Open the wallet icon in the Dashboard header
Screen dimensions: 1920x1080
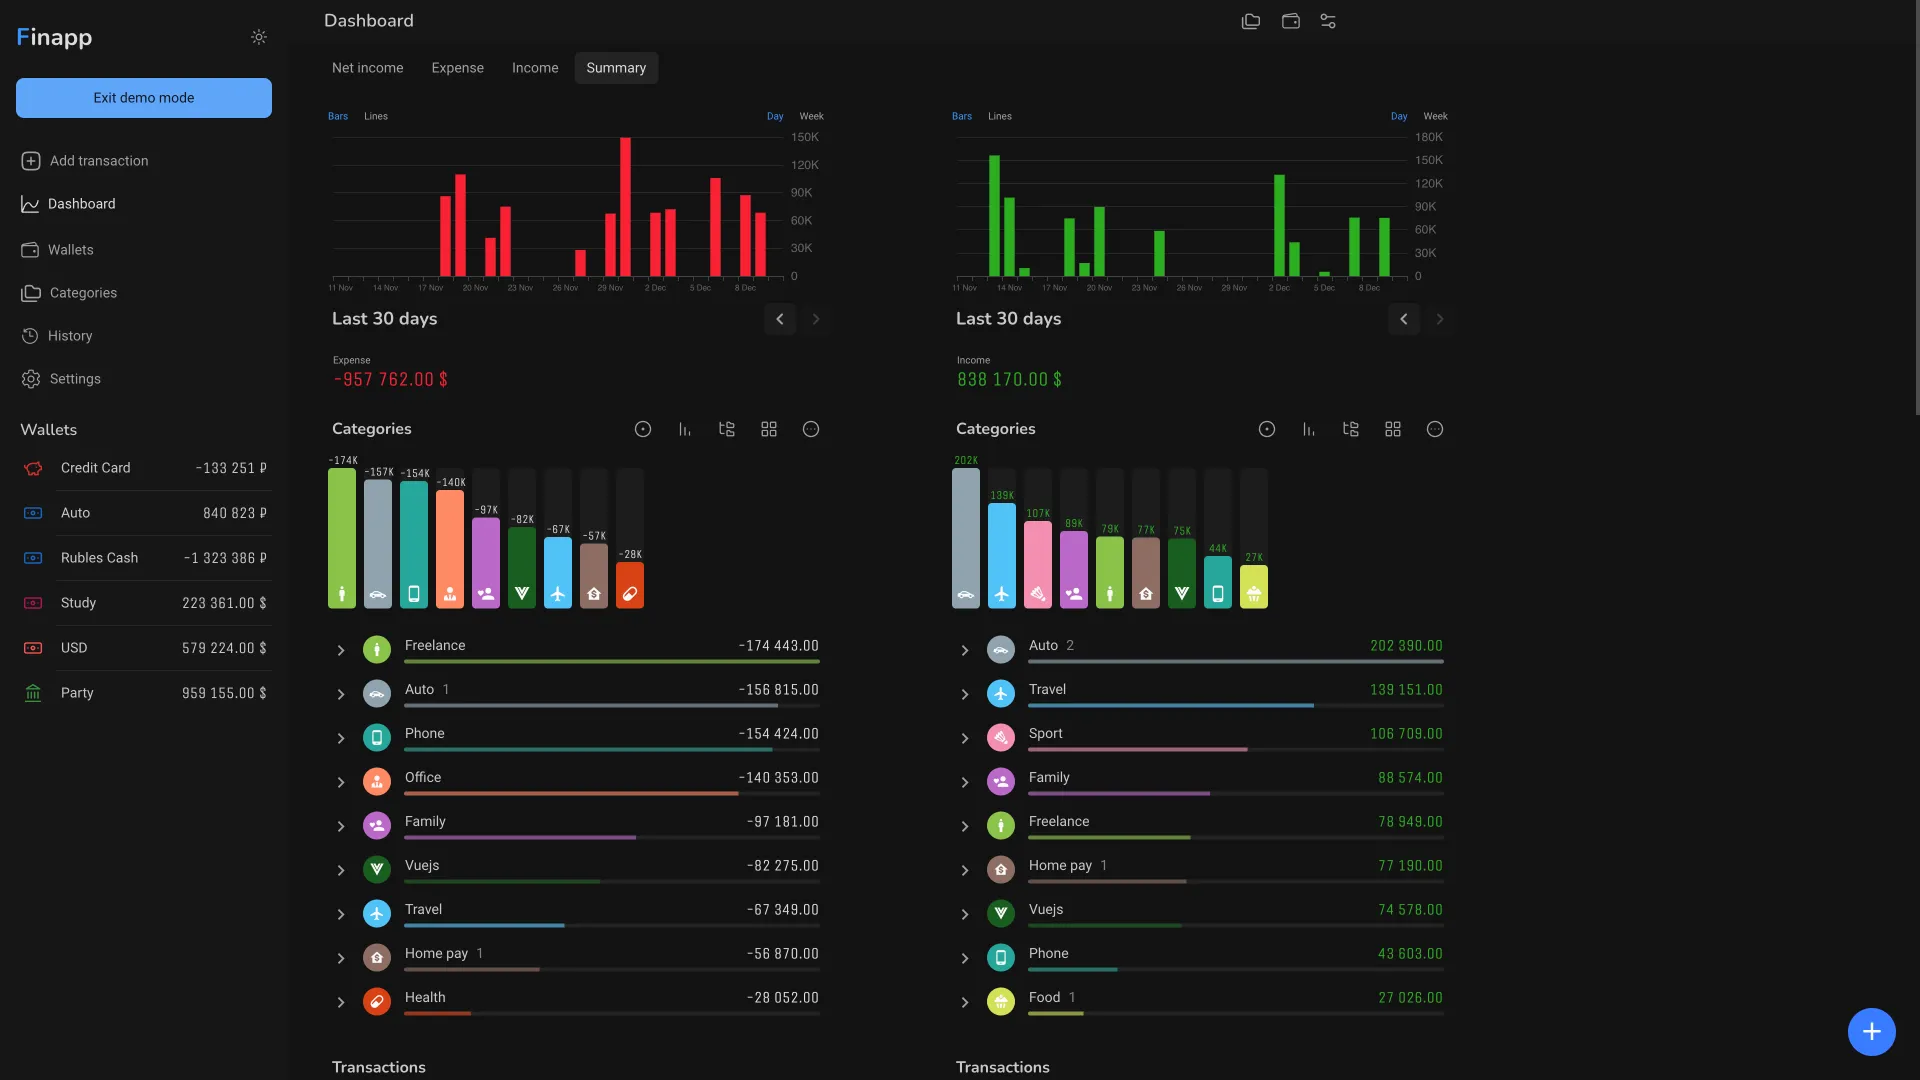tap(1291, 21)
